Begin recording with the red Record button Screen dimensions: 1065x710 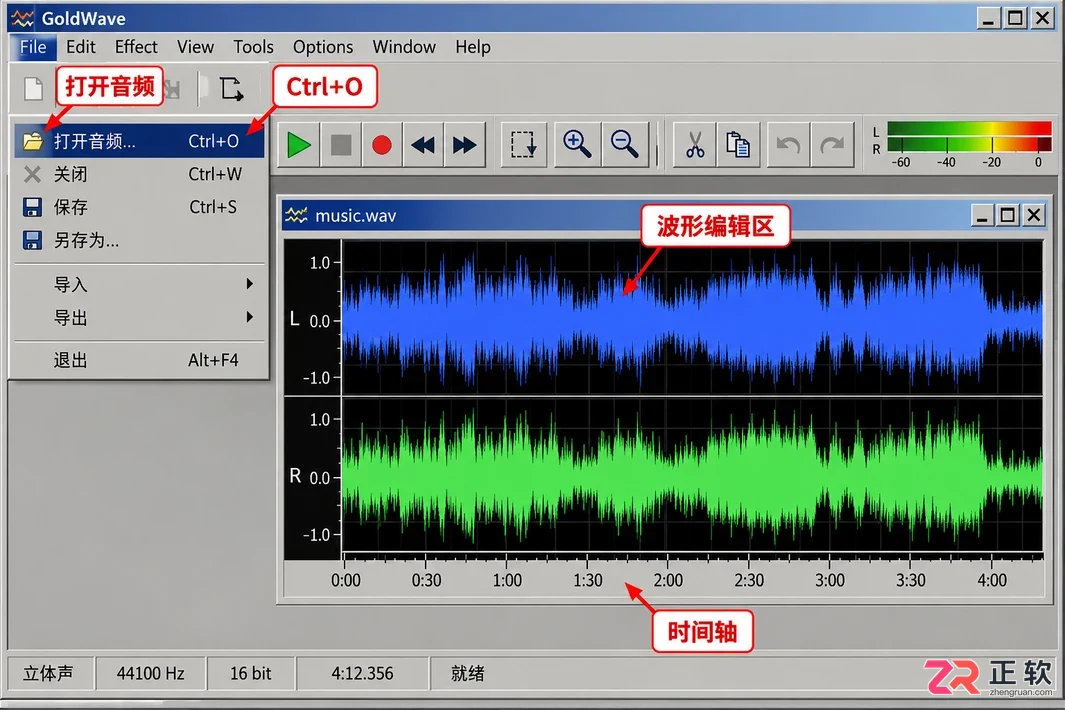click(382, 145)
